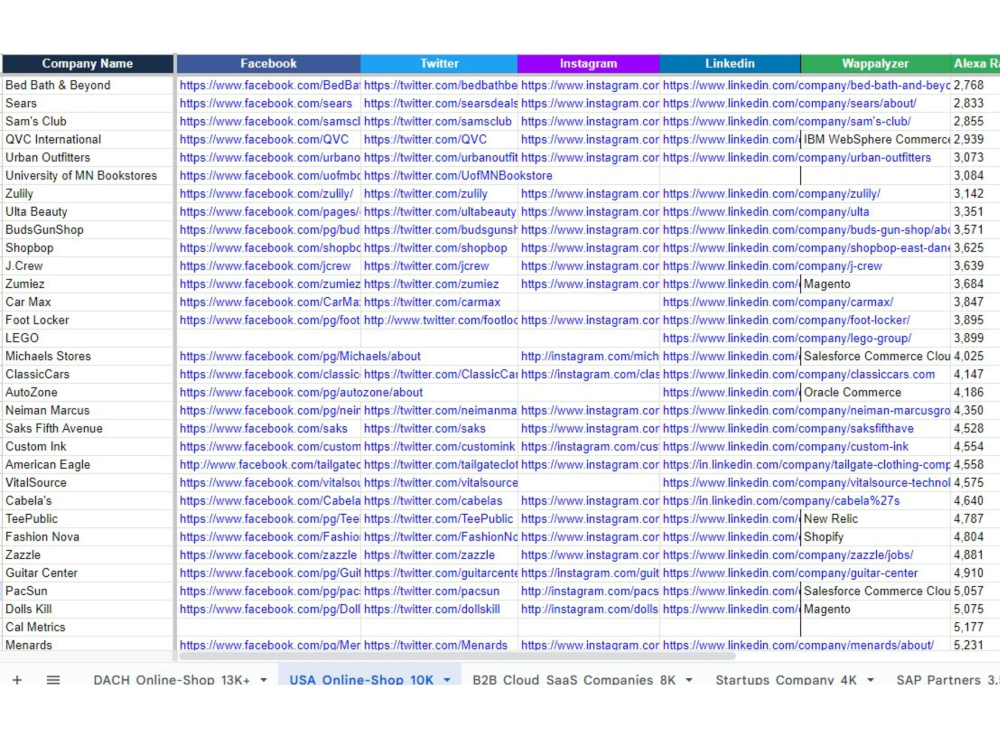The width and height of the screenshot is (1000, 750).
Task: Add a new sheet with the plus icon
Action: pos(17,680)
